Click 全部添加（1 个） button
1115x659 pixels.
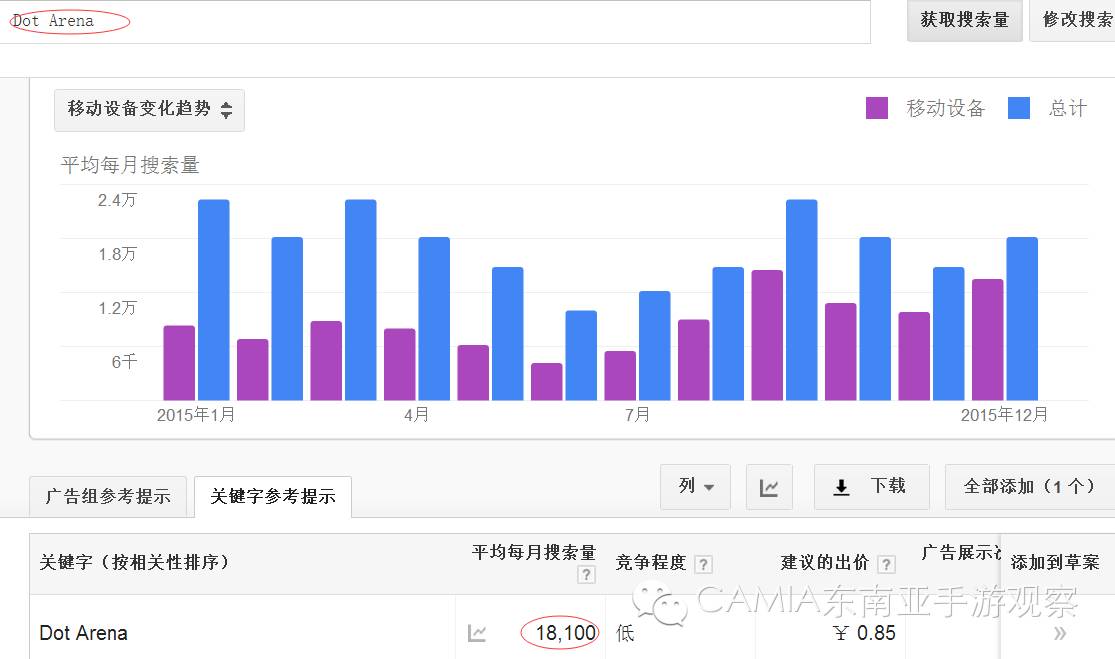(x=1030, y=487)
